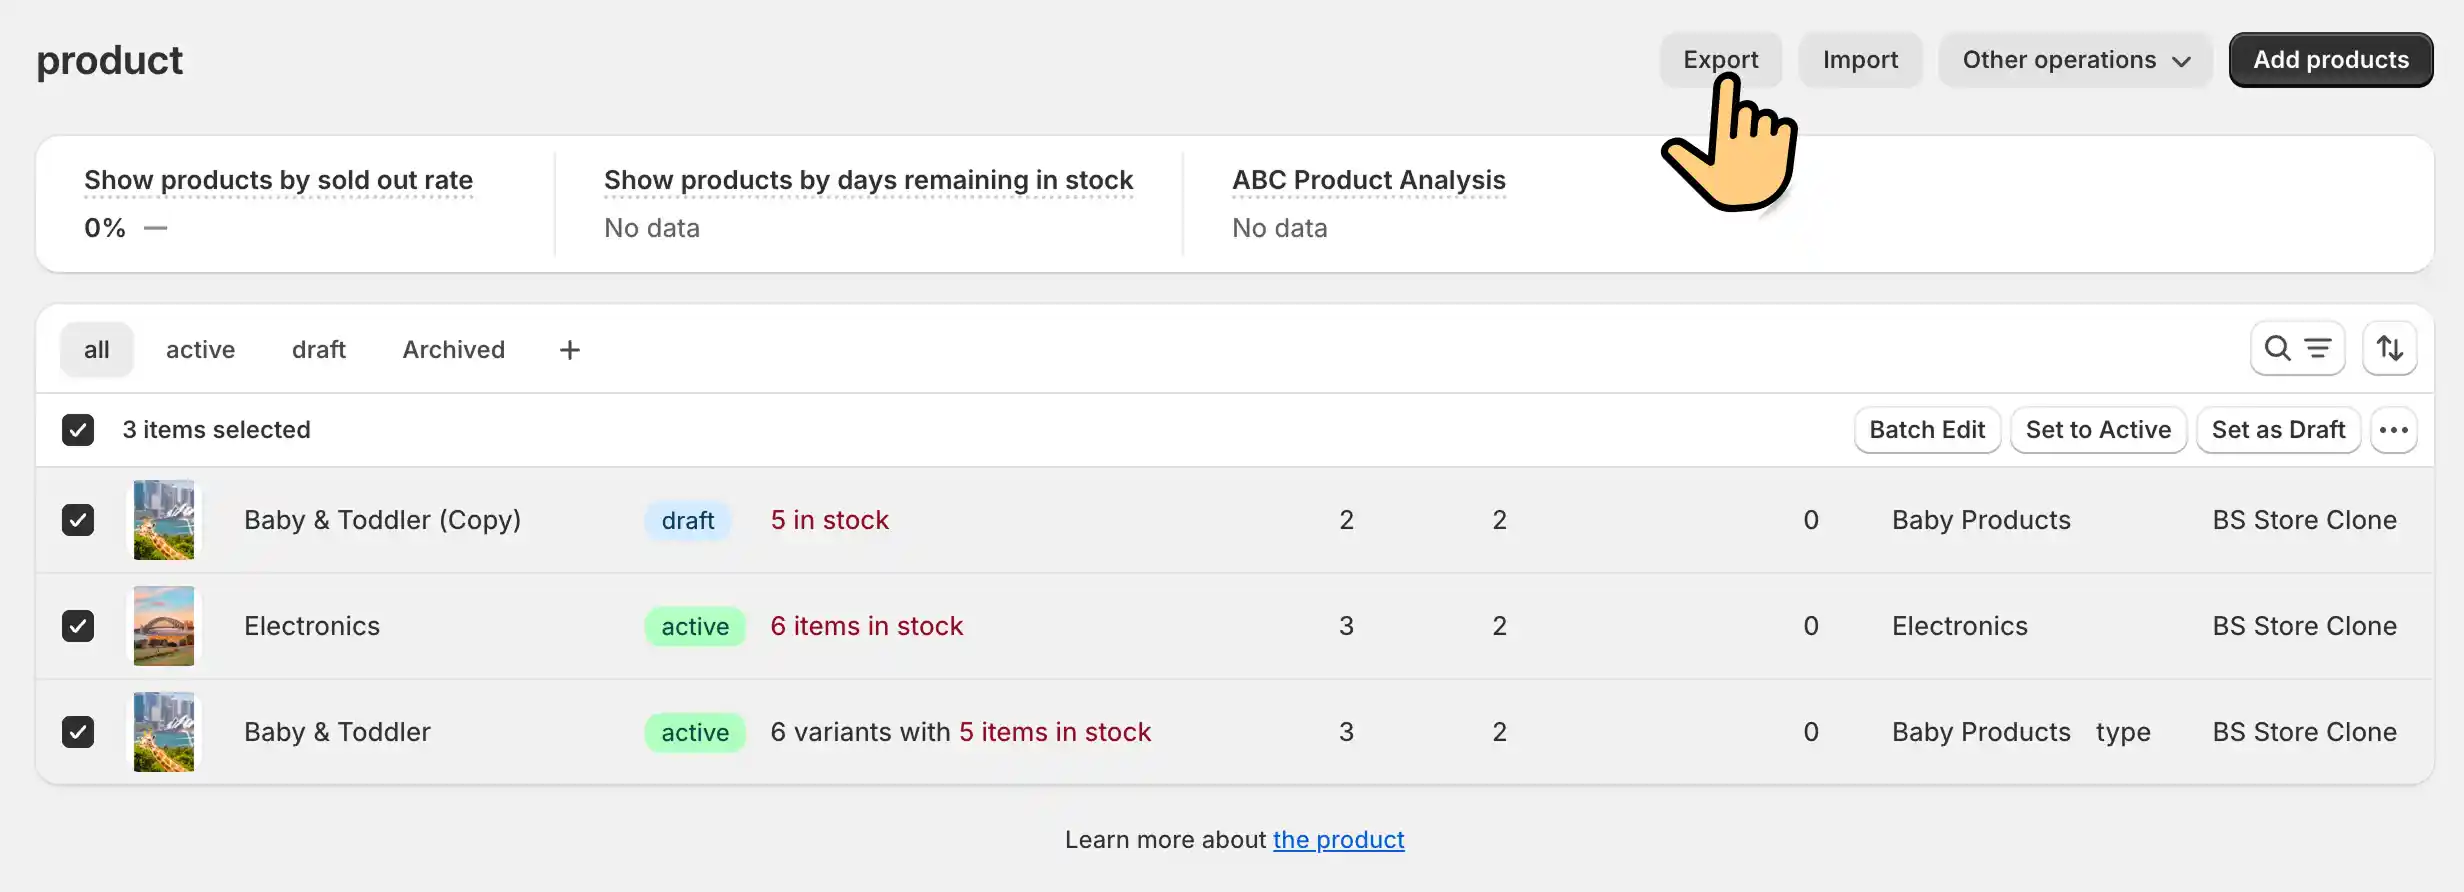This screenshot has width=2464, height=892.
Task: Click the more actions ellipsis icon
Action: pos(2395,429)
